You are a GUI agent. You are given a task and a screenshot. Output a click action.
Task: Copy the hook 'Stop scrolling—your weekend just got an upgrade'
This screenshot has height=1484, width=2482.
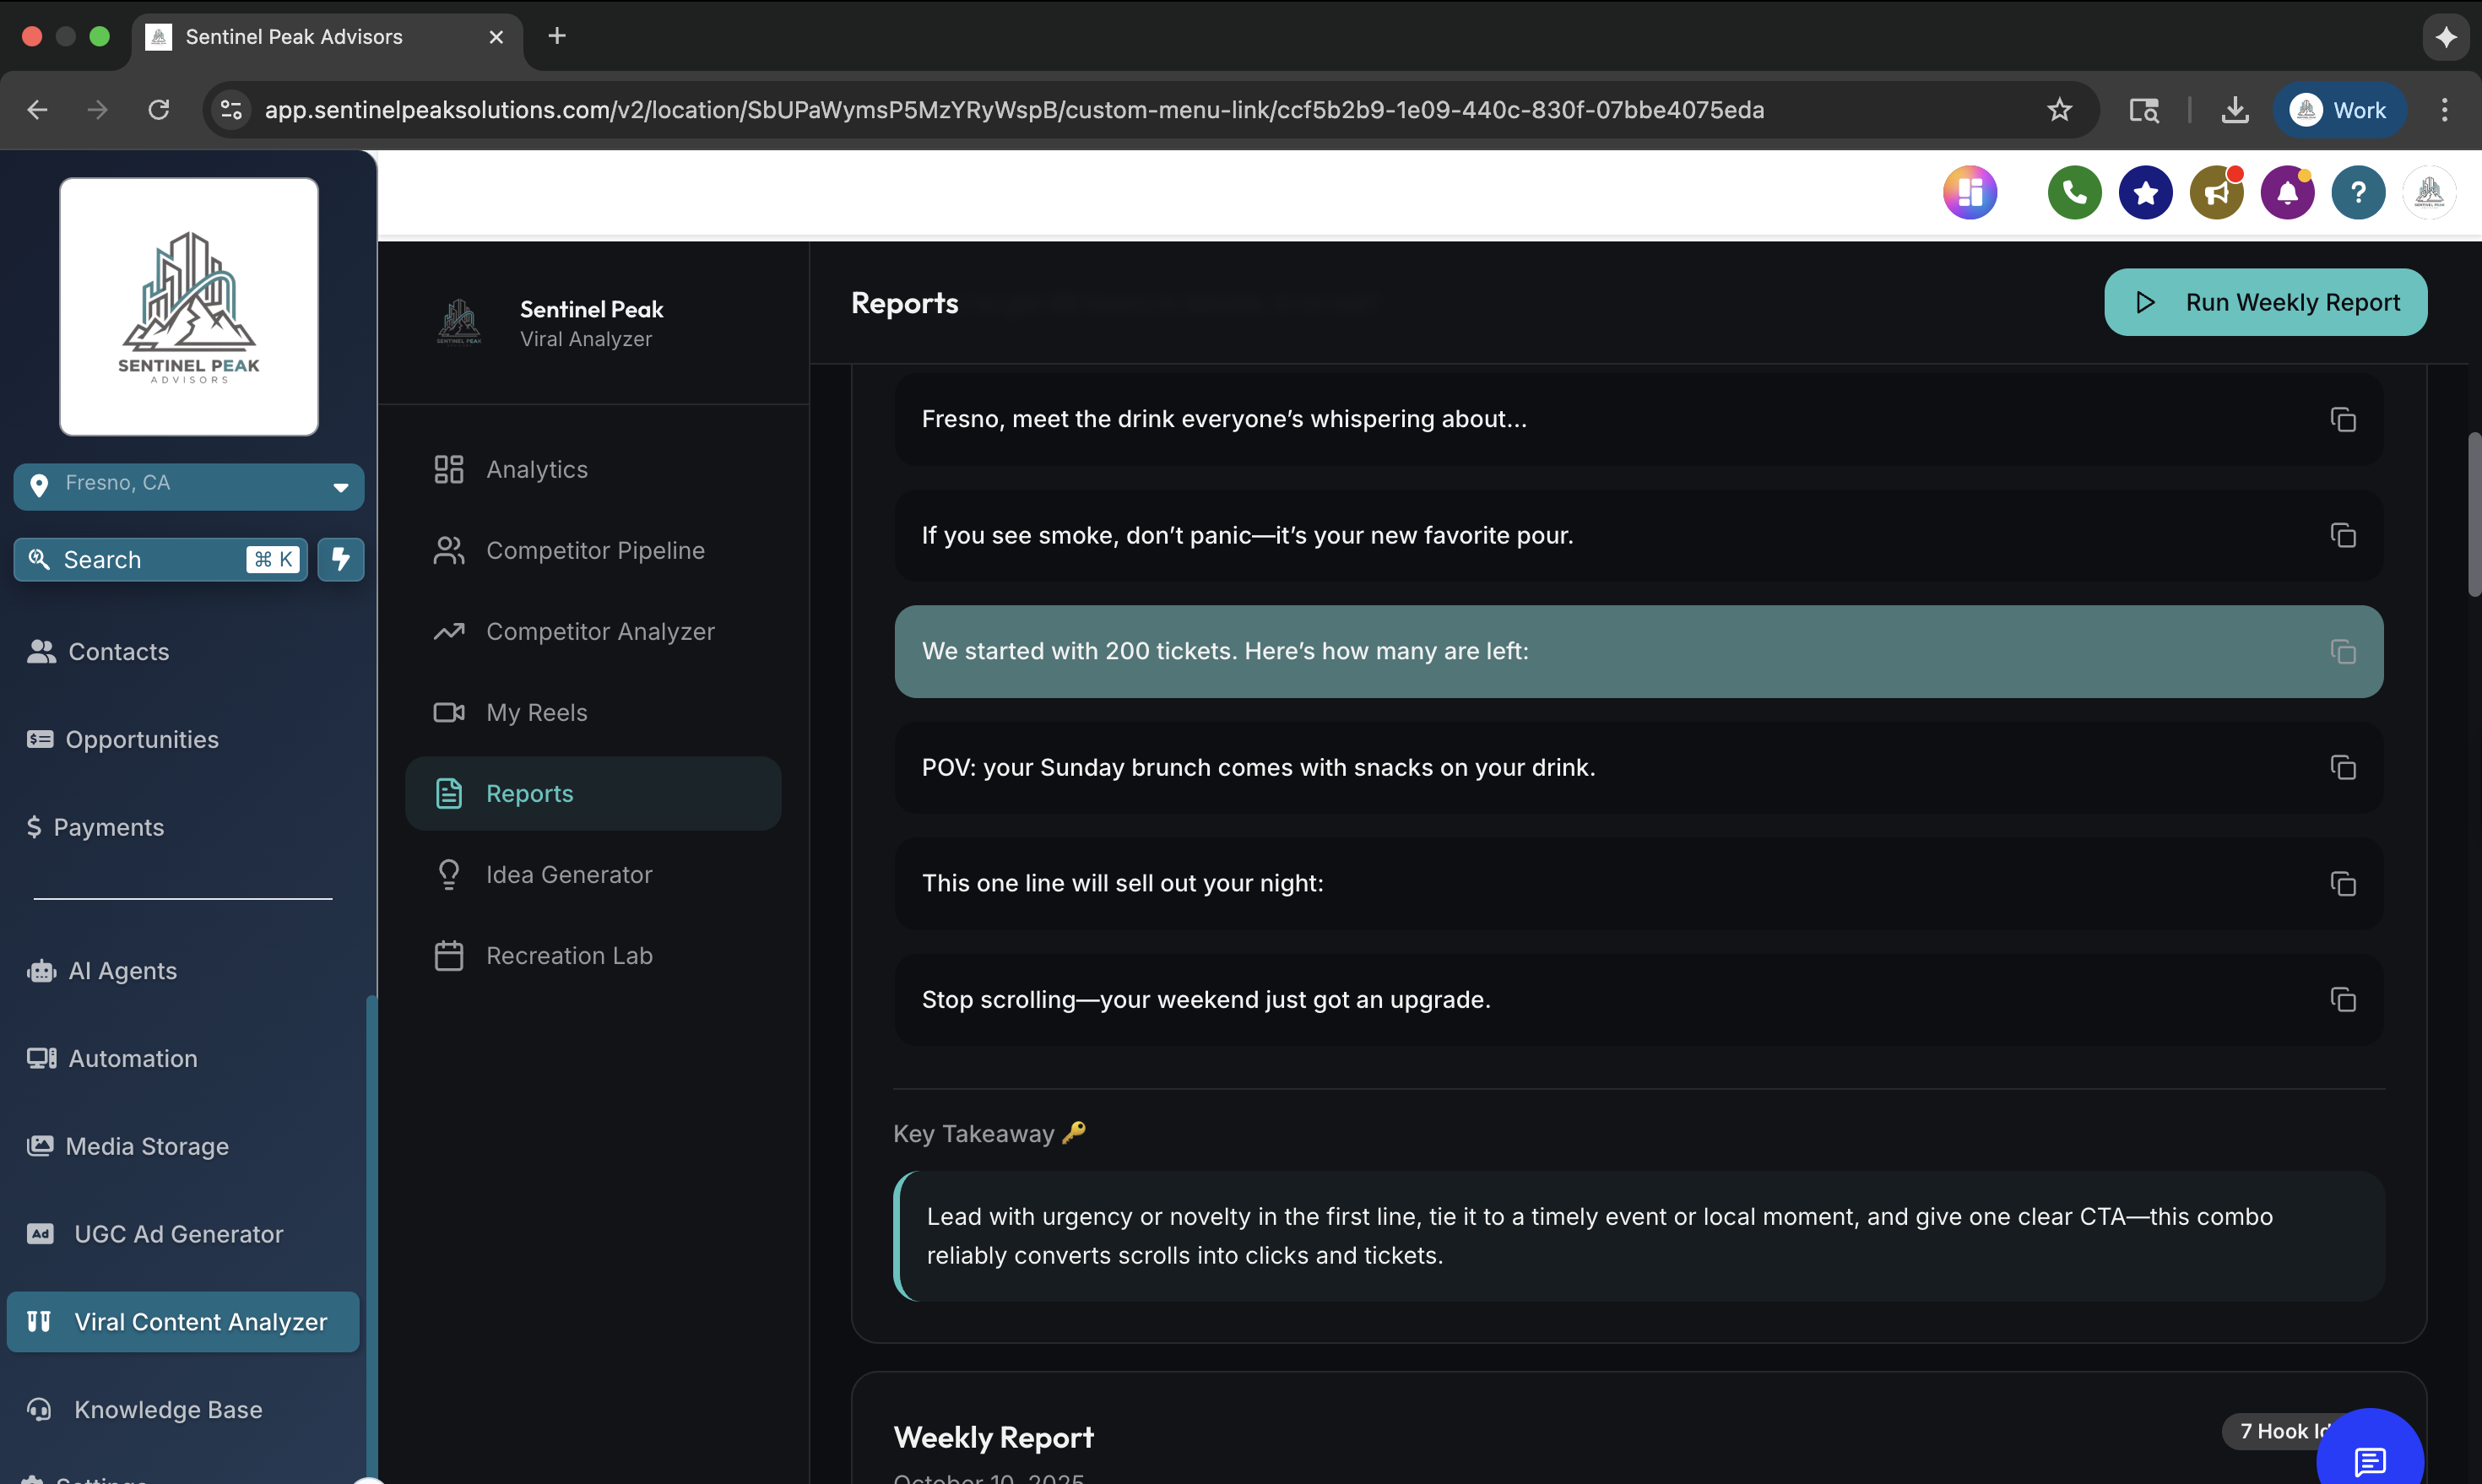(2344, 999)
